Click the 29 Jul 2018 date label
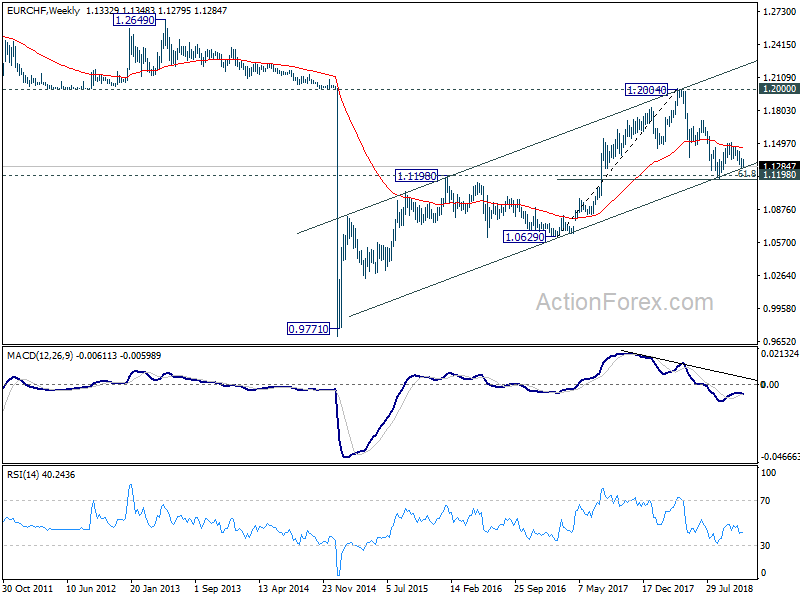 pos(730,589)
